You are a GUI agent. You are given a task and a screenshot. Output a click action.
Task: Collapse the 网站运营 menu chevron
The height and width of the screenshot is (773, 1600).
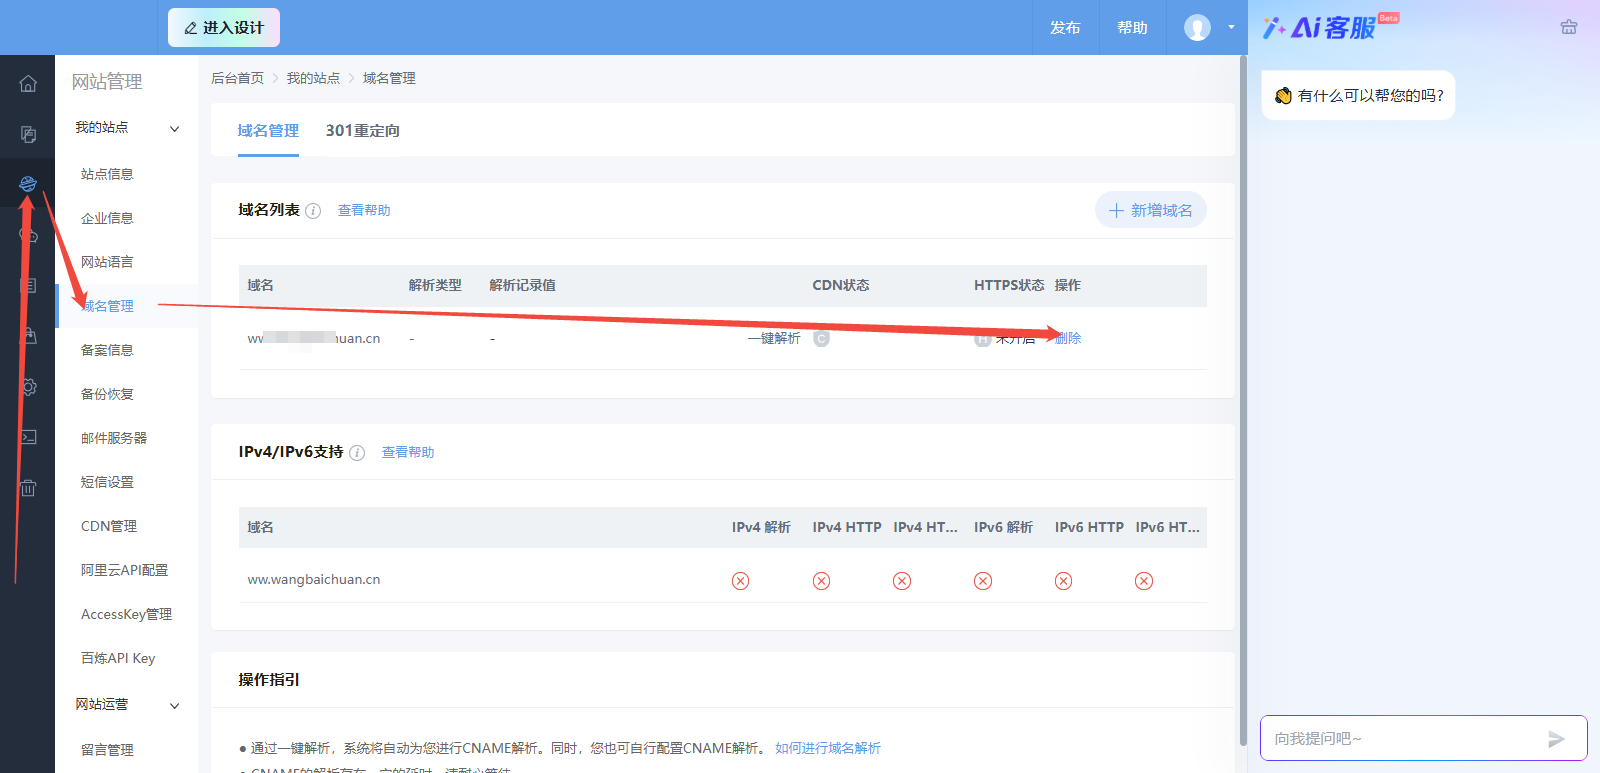[175, 705]
